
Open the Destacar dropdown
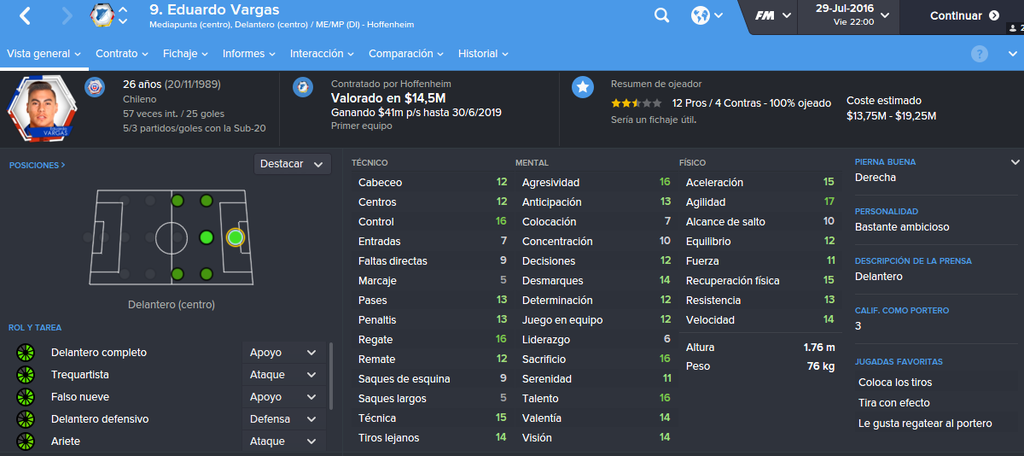click(292, 164)
